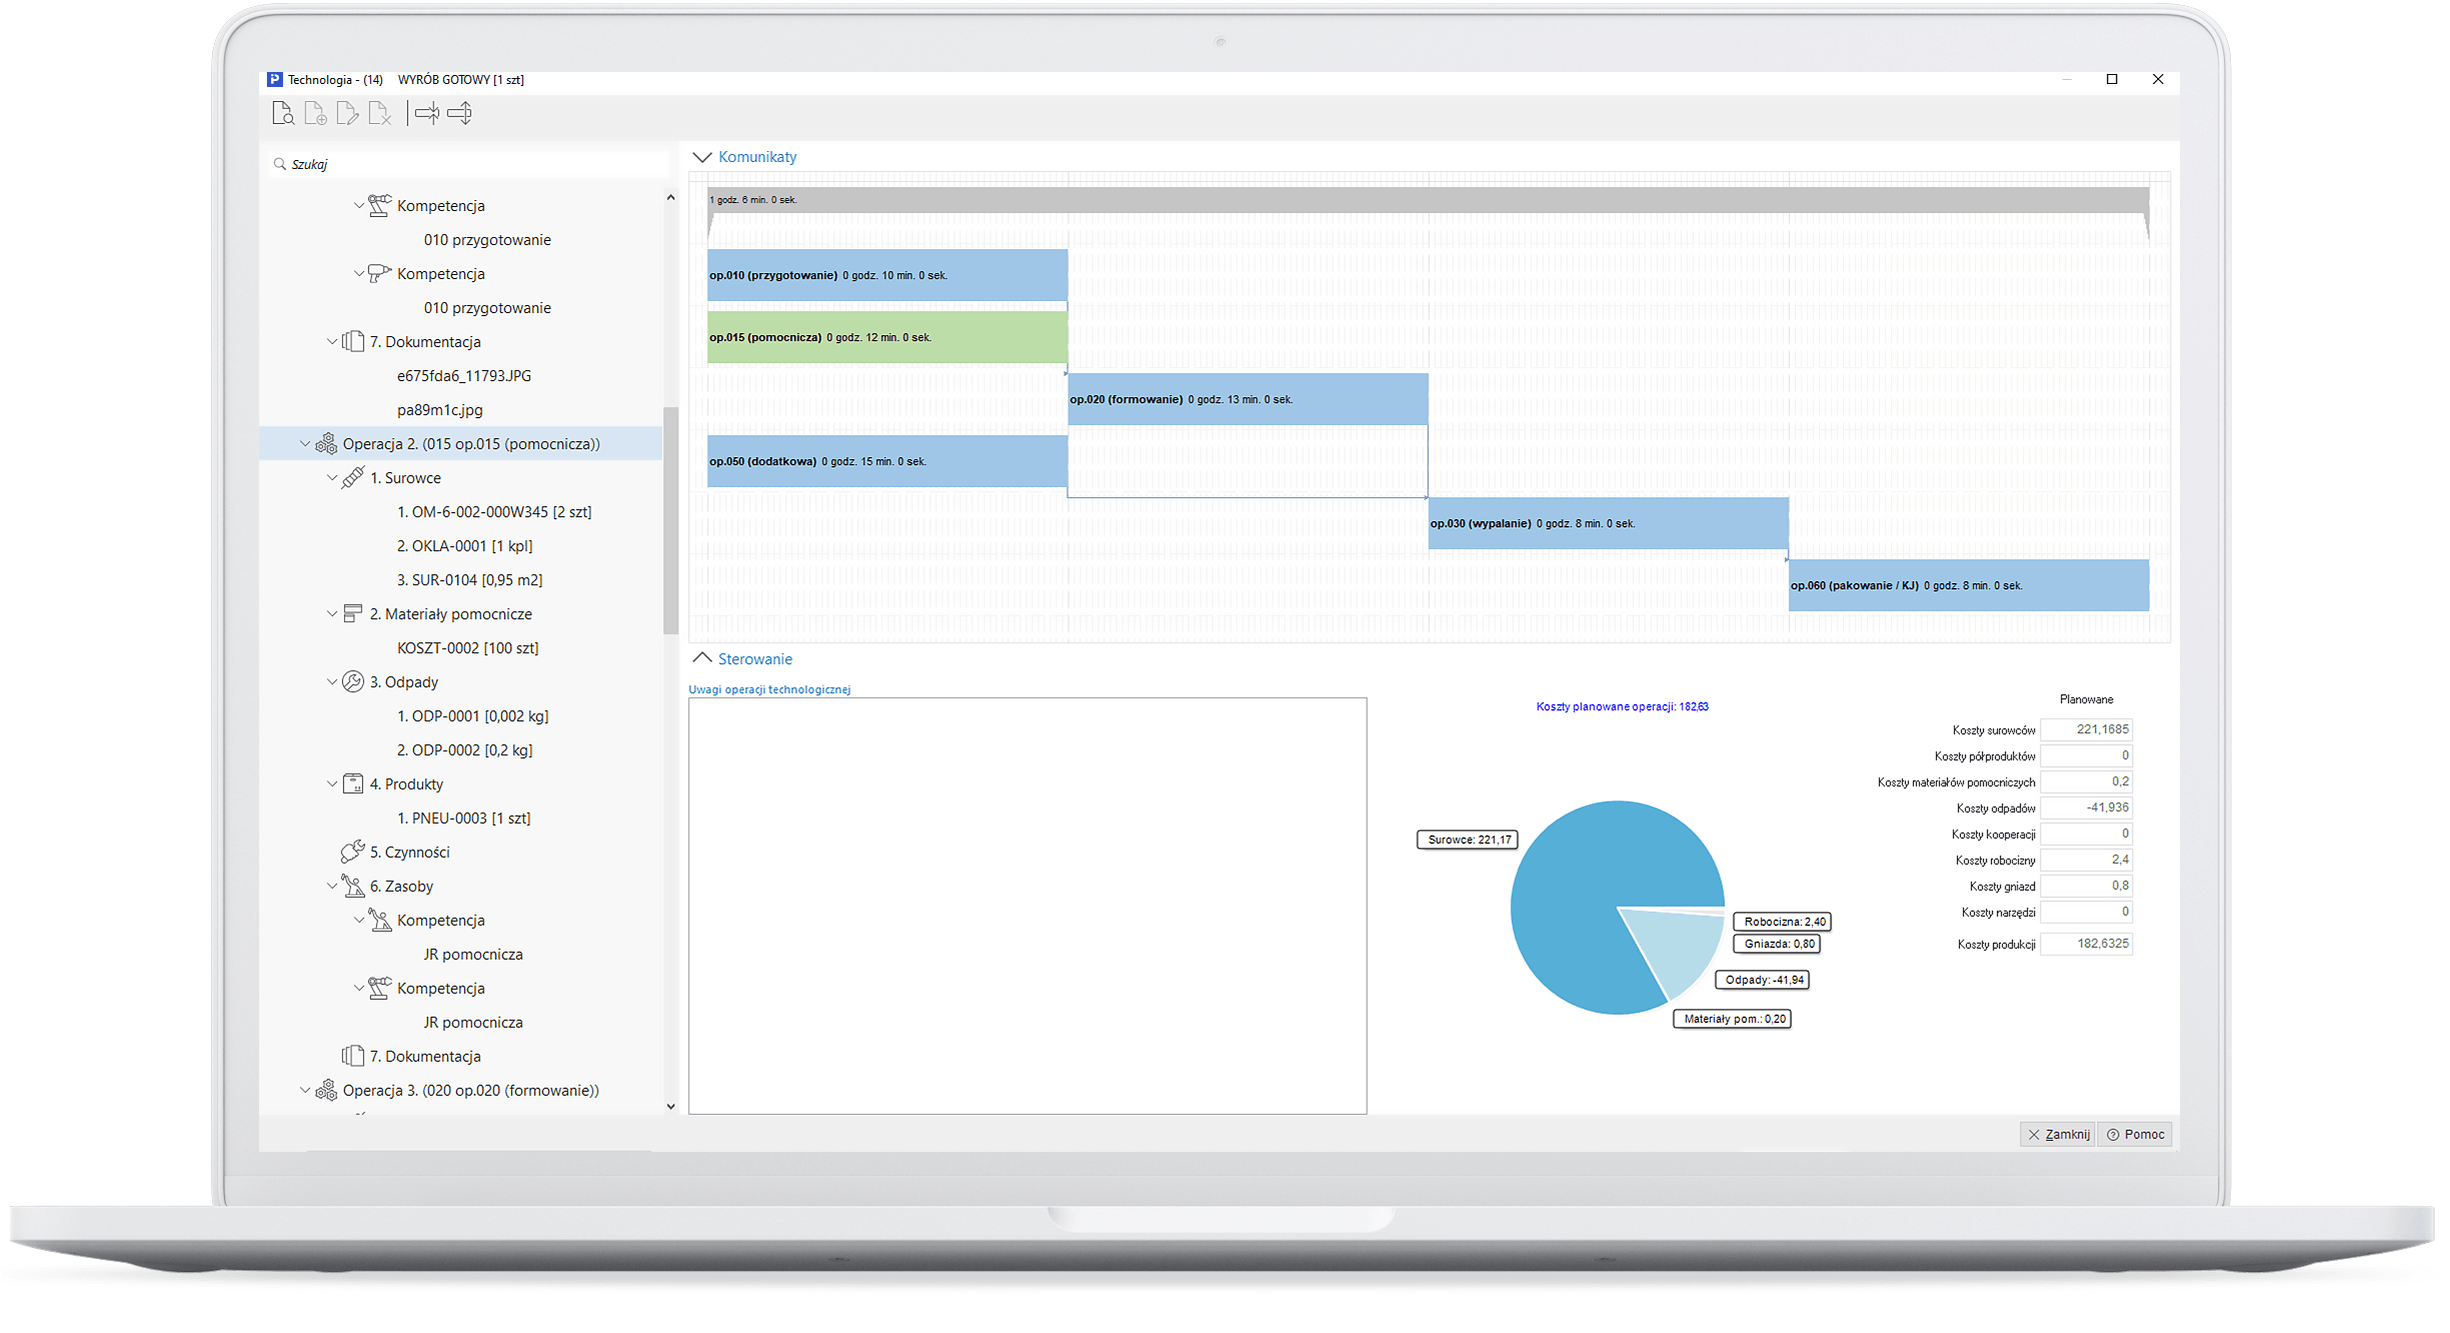The height and width of the screenshot is (1333, 2450).
Task: Click the pie chart label Surowce: 221,17
Action: (1468, 840)
